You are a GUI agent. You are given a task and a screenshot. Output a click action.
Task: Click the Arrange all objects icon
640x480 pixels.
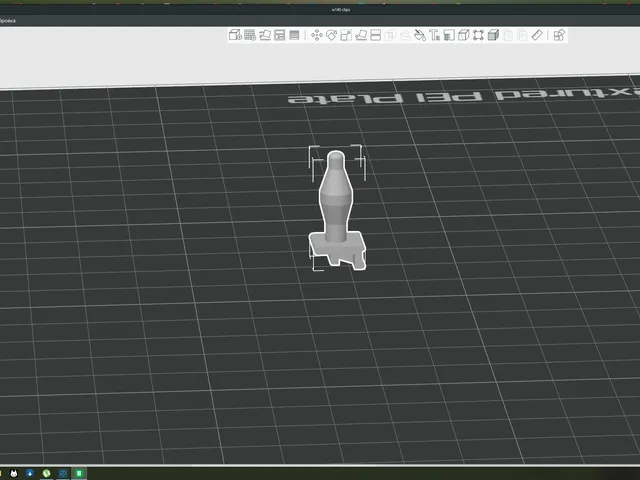(x=280, y=35)
